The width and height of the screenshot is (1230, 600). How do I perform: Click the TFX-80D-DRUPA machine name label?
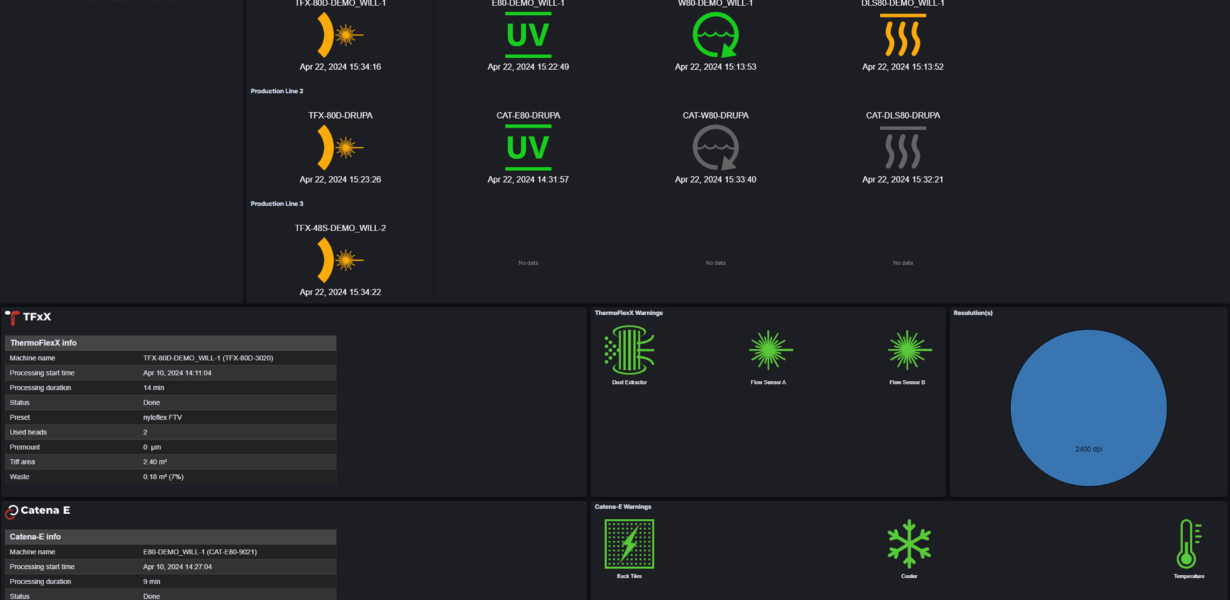click(x=340, y=115)
